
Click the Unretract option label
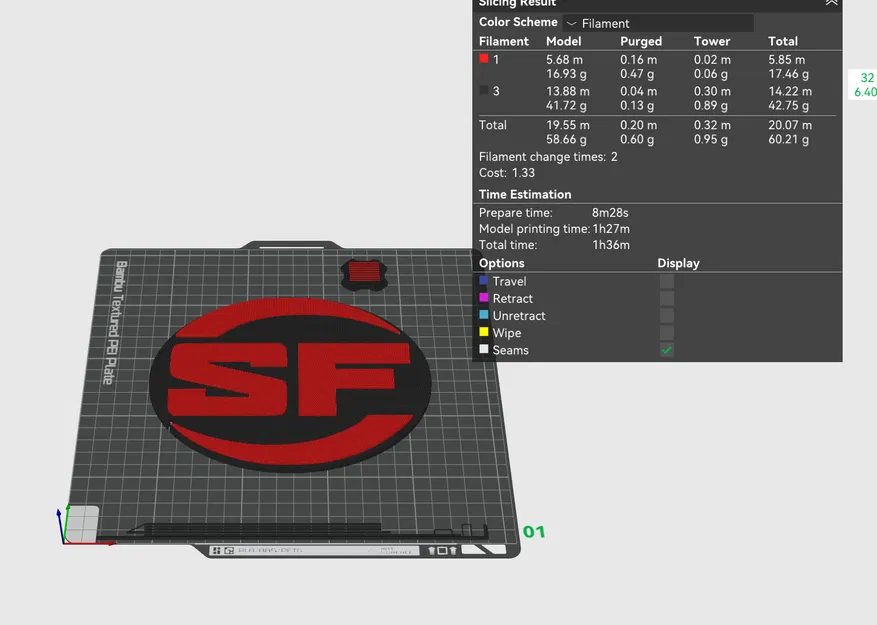[x=518, y=316]
